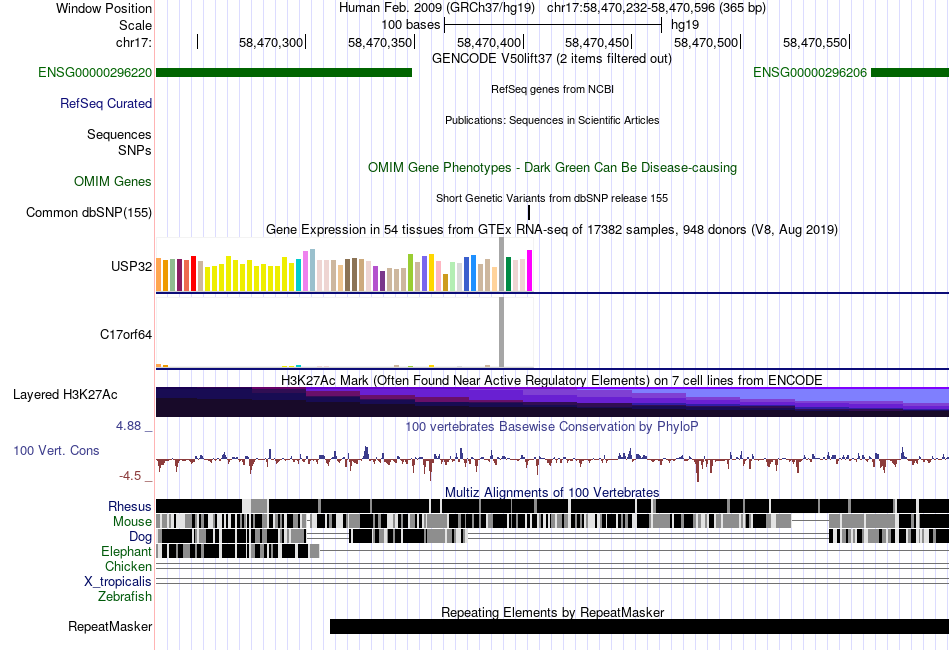Click the Rhesus alignment block row
The width and height of the screenshot is (950, 650).
pyautogui.click(x=552, y=506)
